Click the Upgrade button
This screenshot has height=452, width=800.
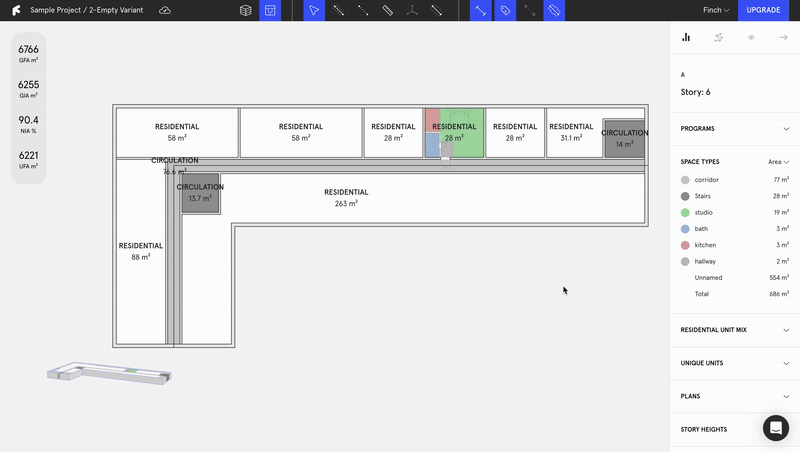763,10
